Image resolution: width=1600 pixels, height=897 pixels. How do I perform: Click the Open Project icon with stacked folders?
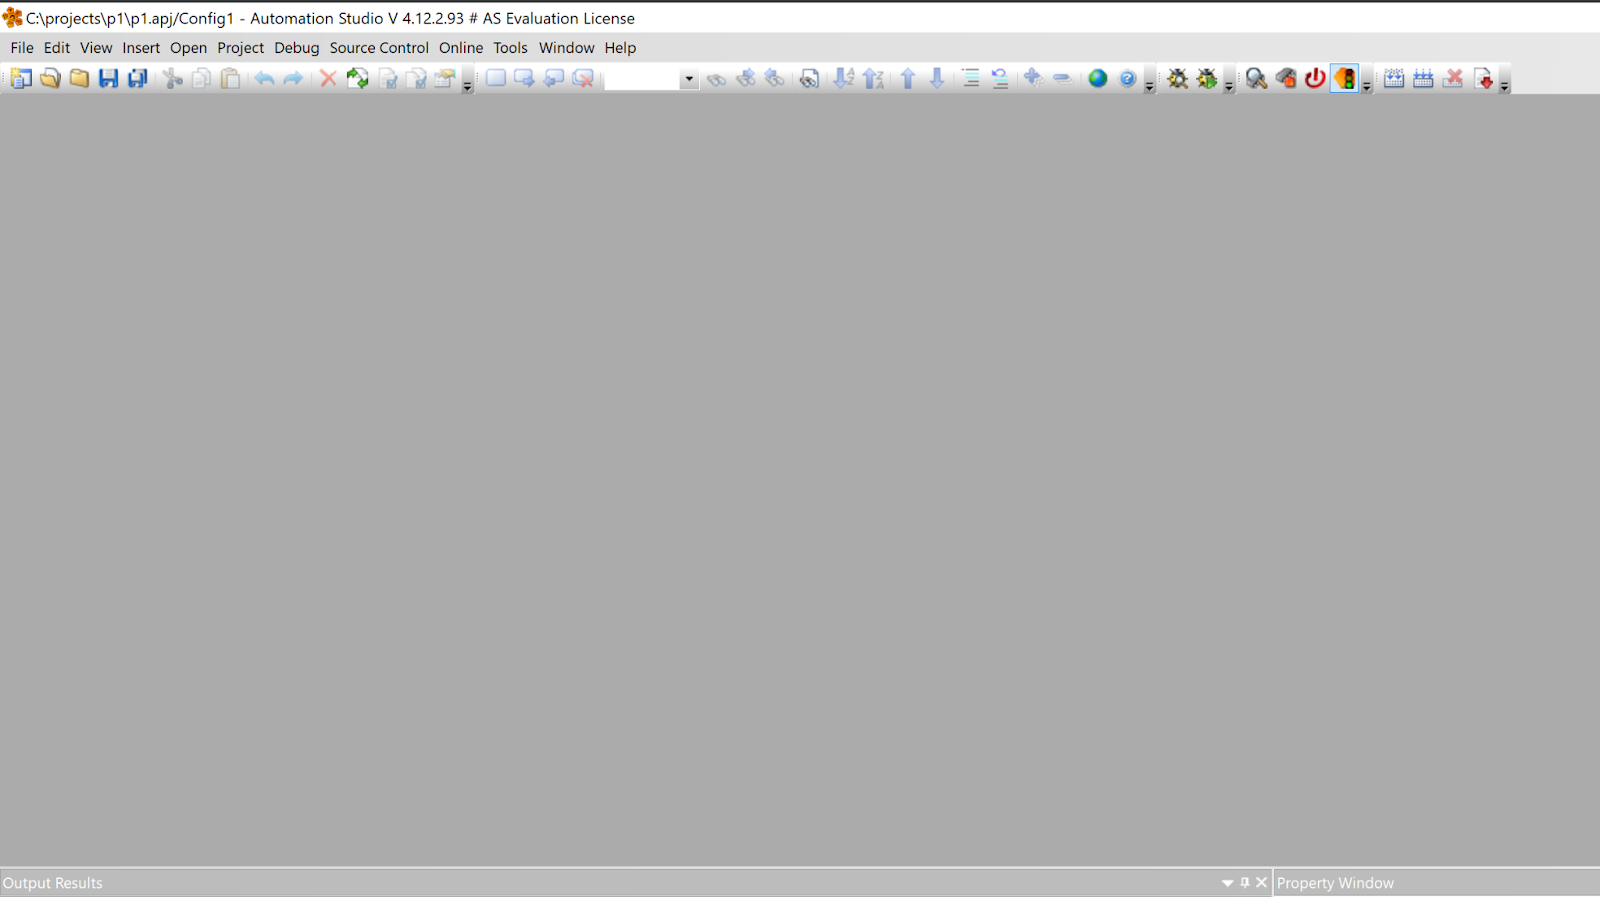pos(50,78)
